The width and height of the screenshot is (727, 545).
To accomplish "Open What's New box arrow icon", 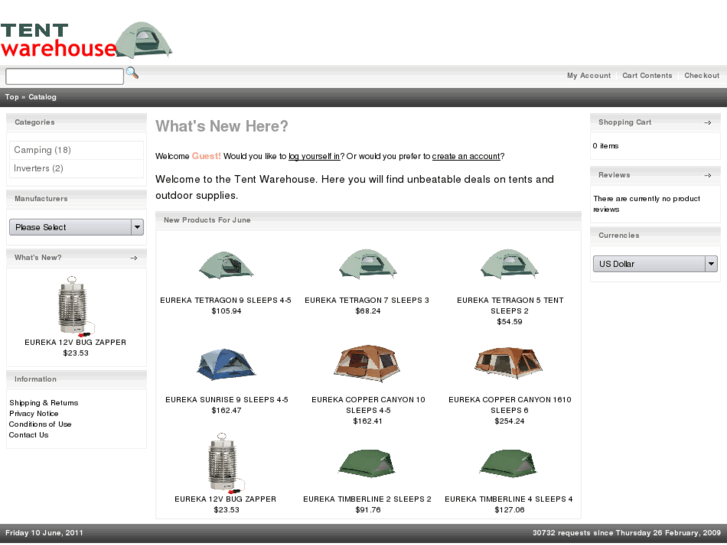I will click(134, 258).
